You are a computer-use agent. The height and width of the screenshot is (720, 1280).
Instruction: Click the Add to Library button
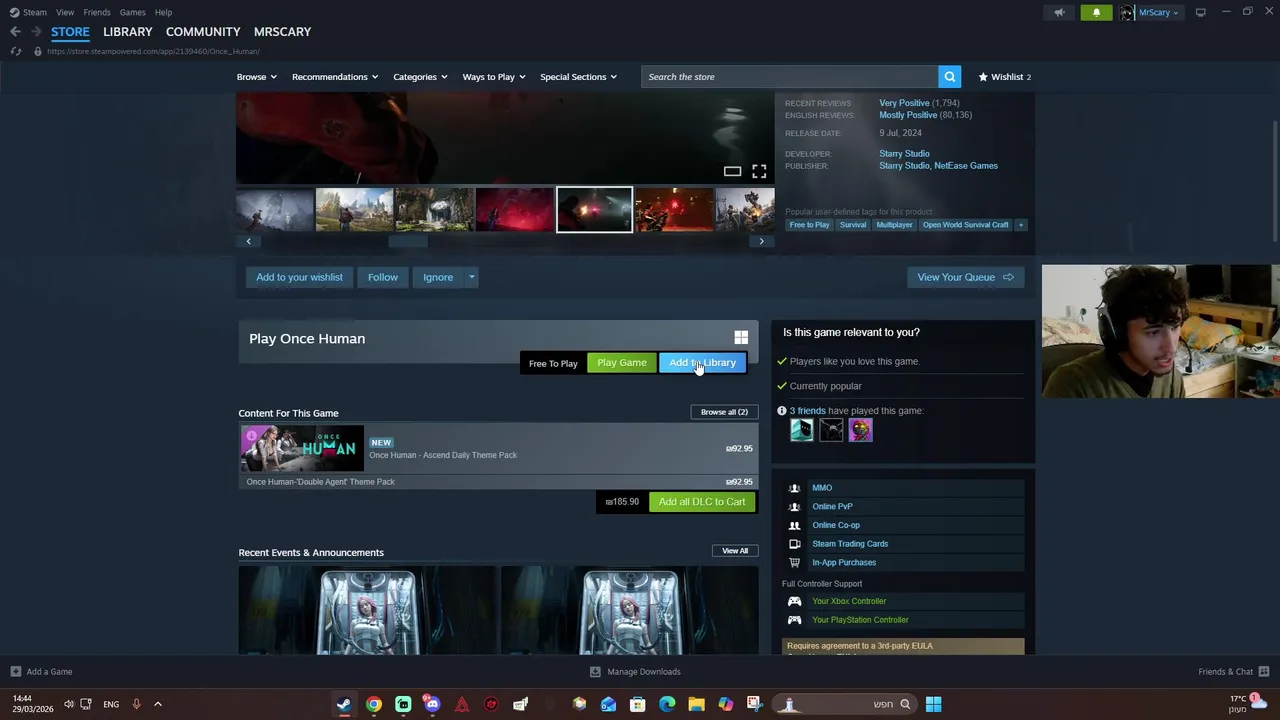coord(702,363)
